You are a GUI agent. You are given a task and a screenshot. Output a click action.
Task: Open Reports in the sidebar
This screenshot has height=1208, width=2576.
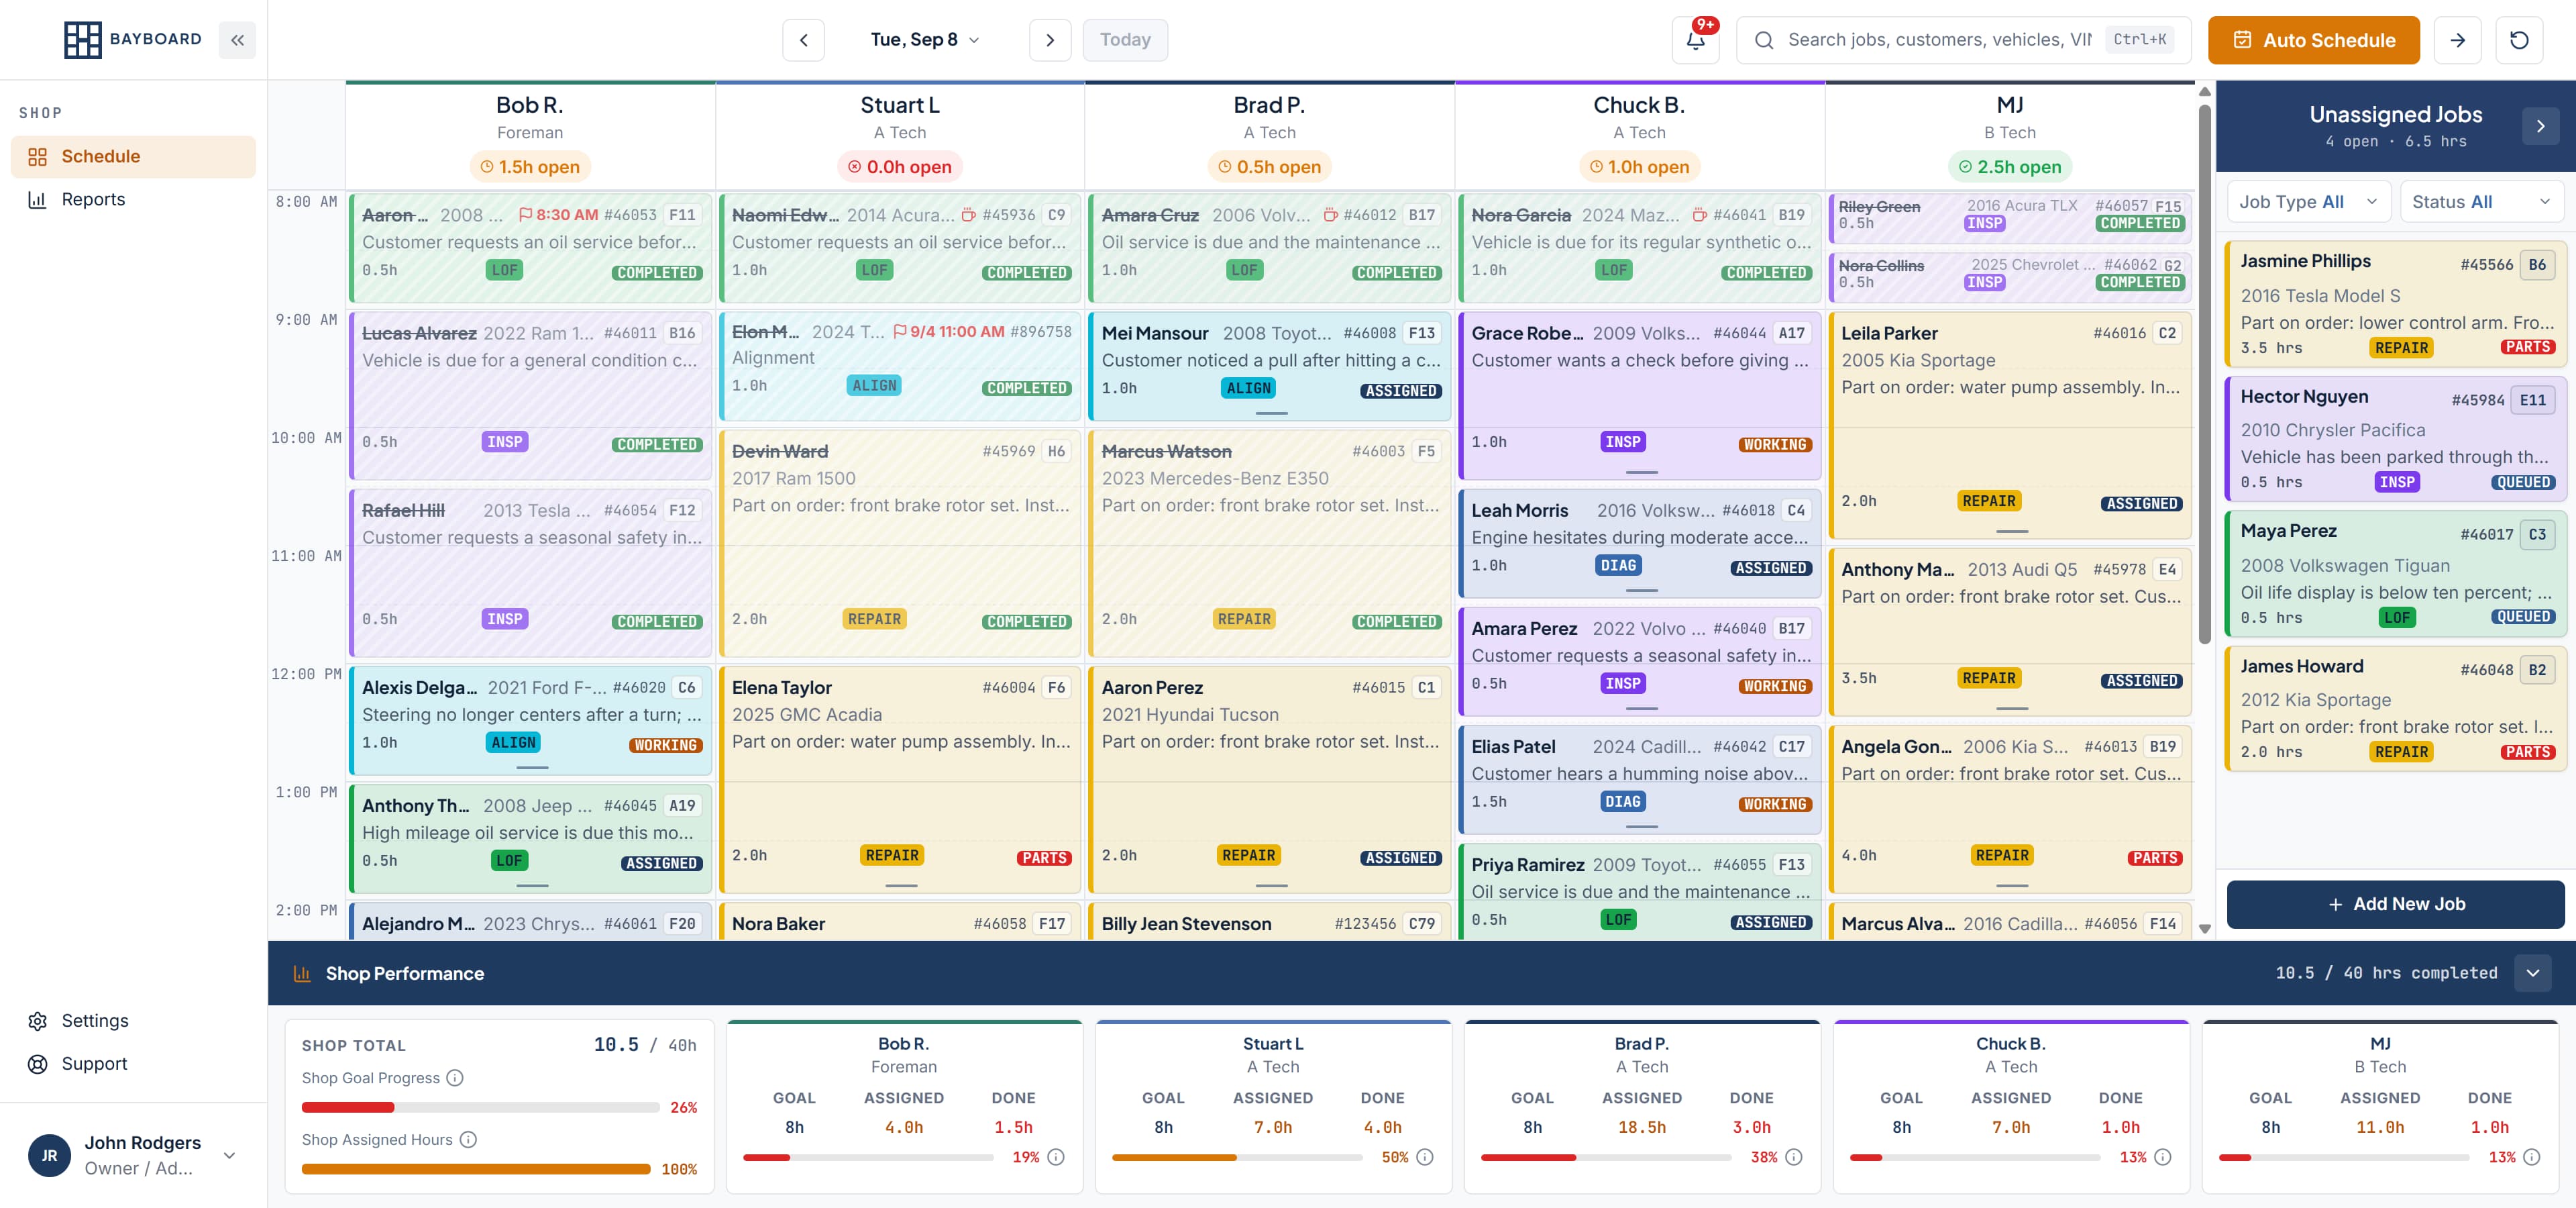coord(133,200)
